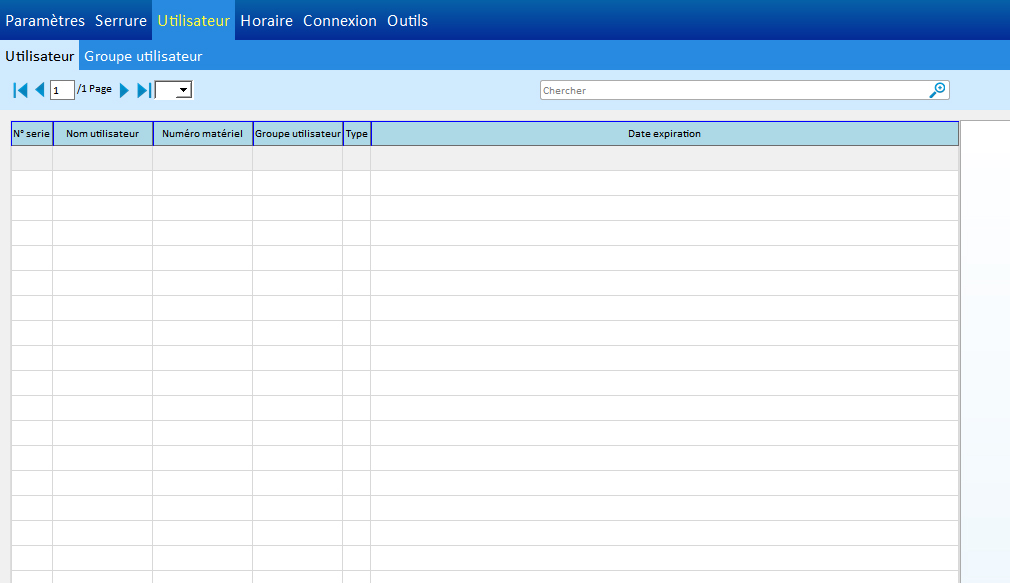The width and height of the screenshot is (1010, 584).
Task: Click into the Chercher search field
Action: coord(733,90)
